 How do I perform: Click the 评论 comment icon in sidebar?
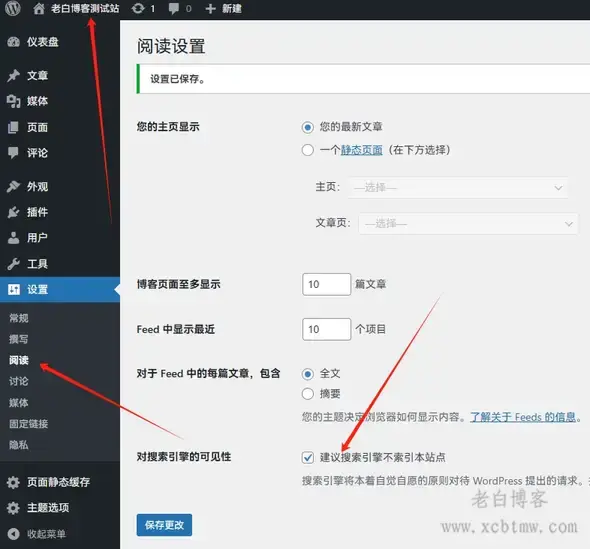tap(13, 153)
